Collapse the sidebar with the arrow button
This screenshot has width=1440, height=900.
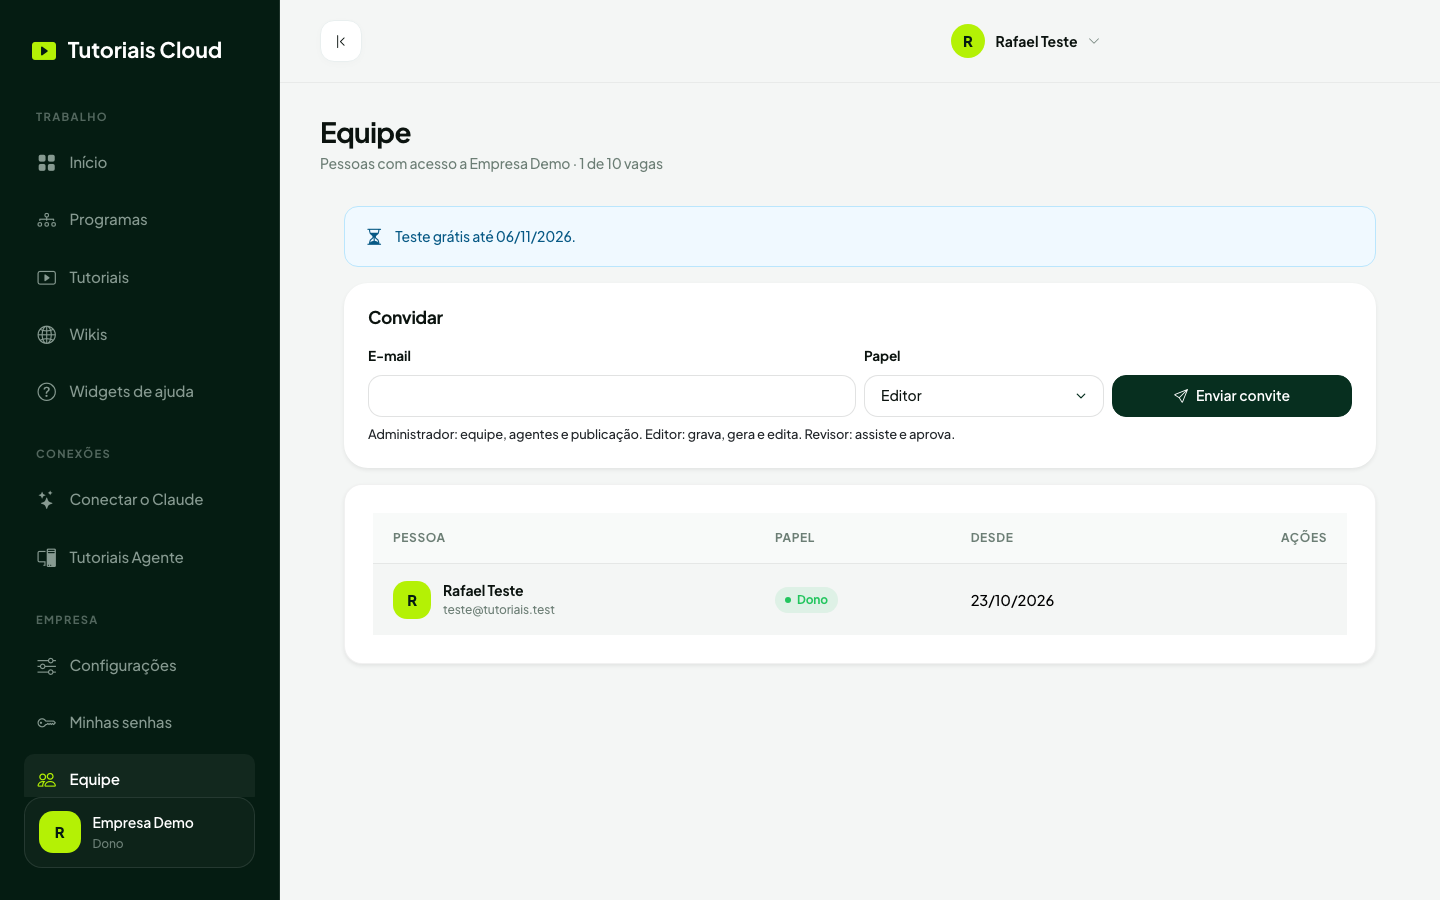[x=341, y=41]
